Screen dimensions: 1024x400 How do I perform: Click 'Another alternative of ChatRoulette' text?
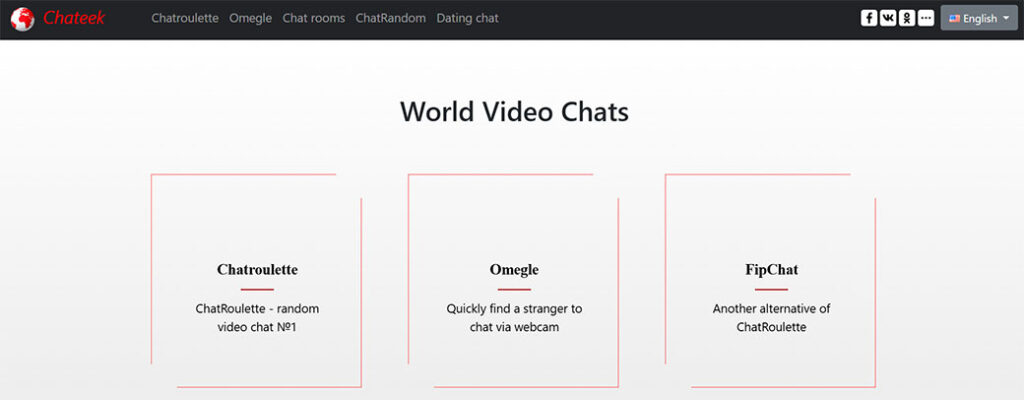click(771, 318)
